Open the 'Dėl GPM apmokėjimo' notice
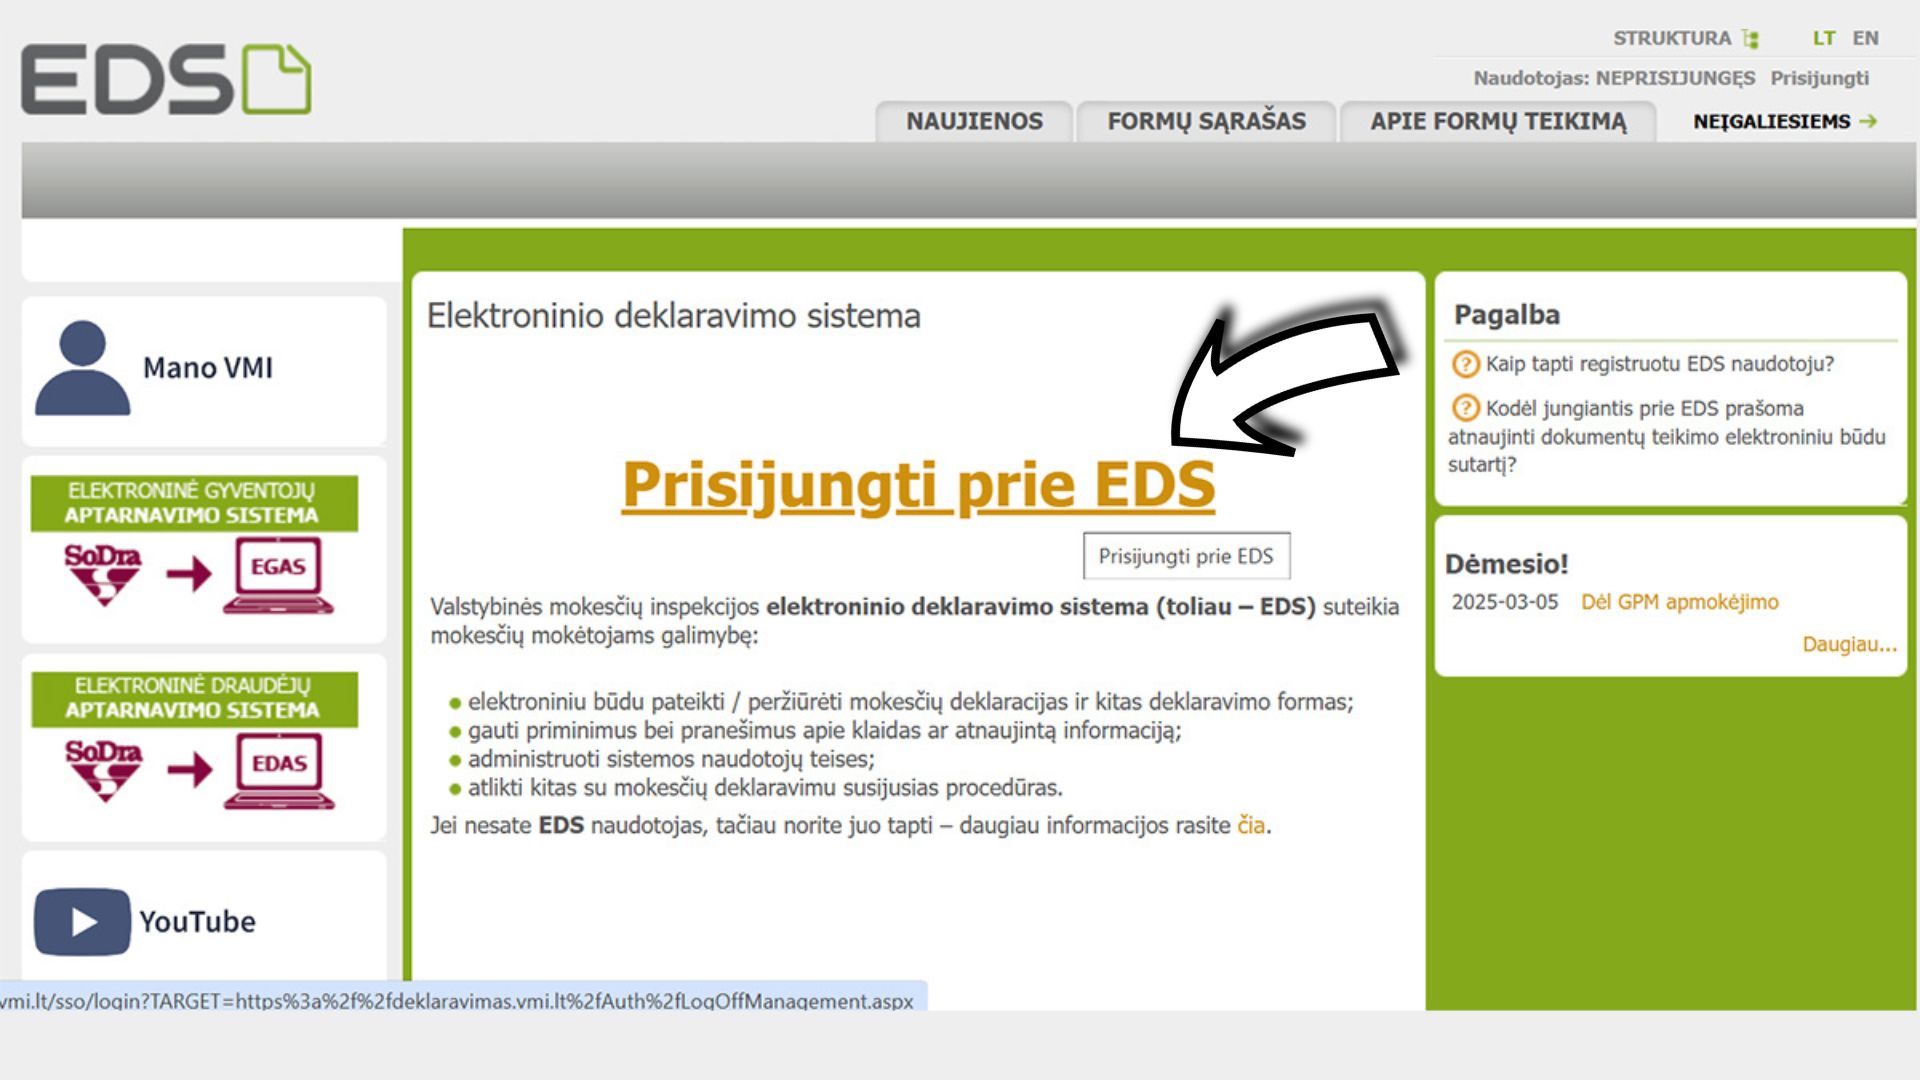The image size is (1920, 1080). (x=1679, y=602)
